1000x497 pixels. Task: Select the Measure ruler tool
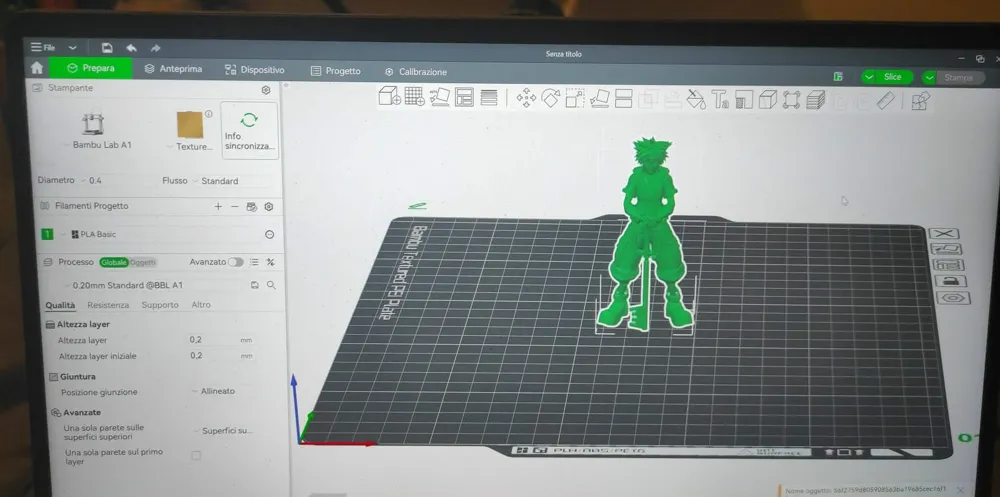coord(886,101)
